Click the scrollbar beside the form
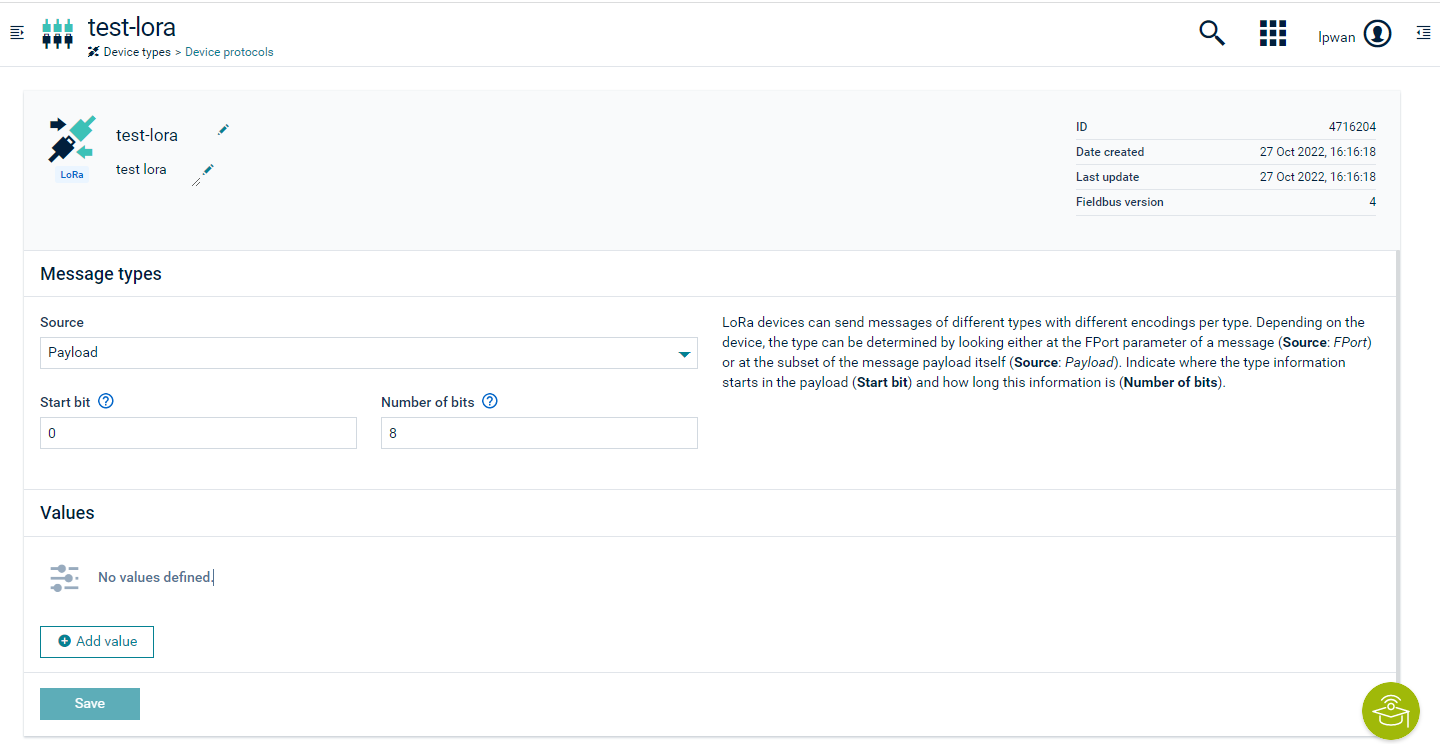This screenshot has width=1440, height=744. [1398, 465]
